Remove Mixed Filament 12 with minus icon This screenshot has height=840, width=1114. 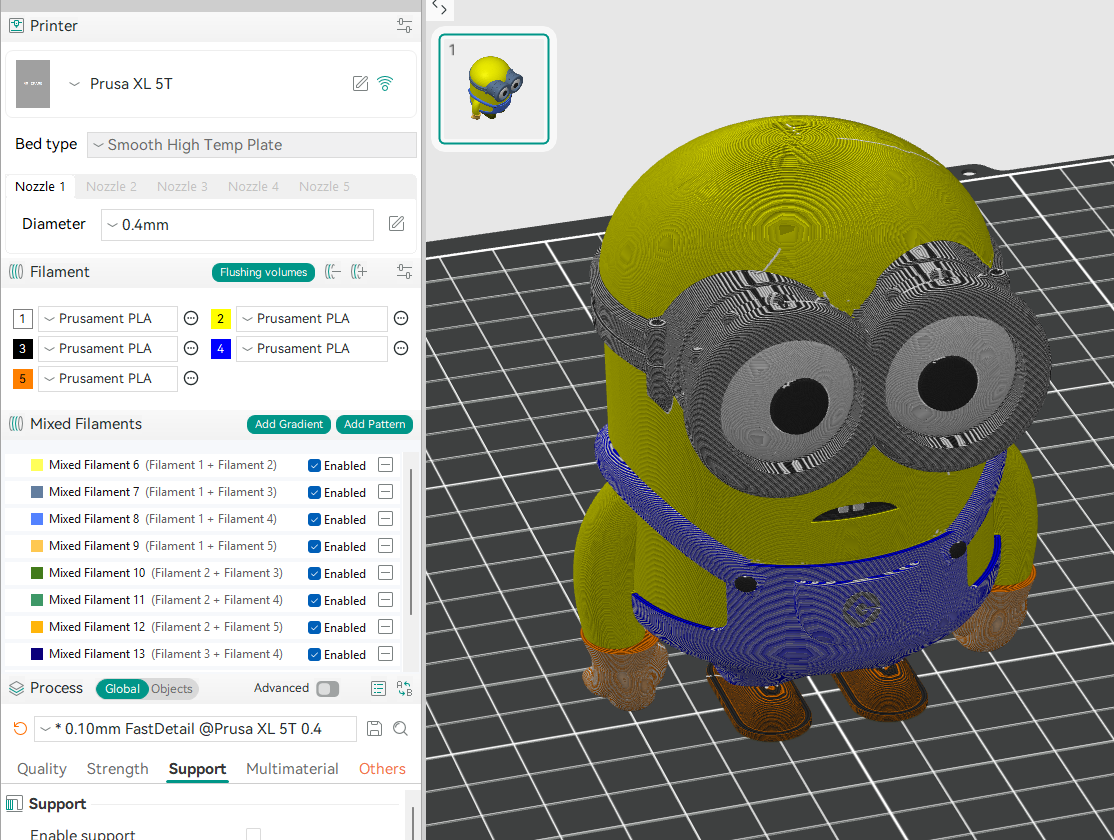tap(386, 627)
